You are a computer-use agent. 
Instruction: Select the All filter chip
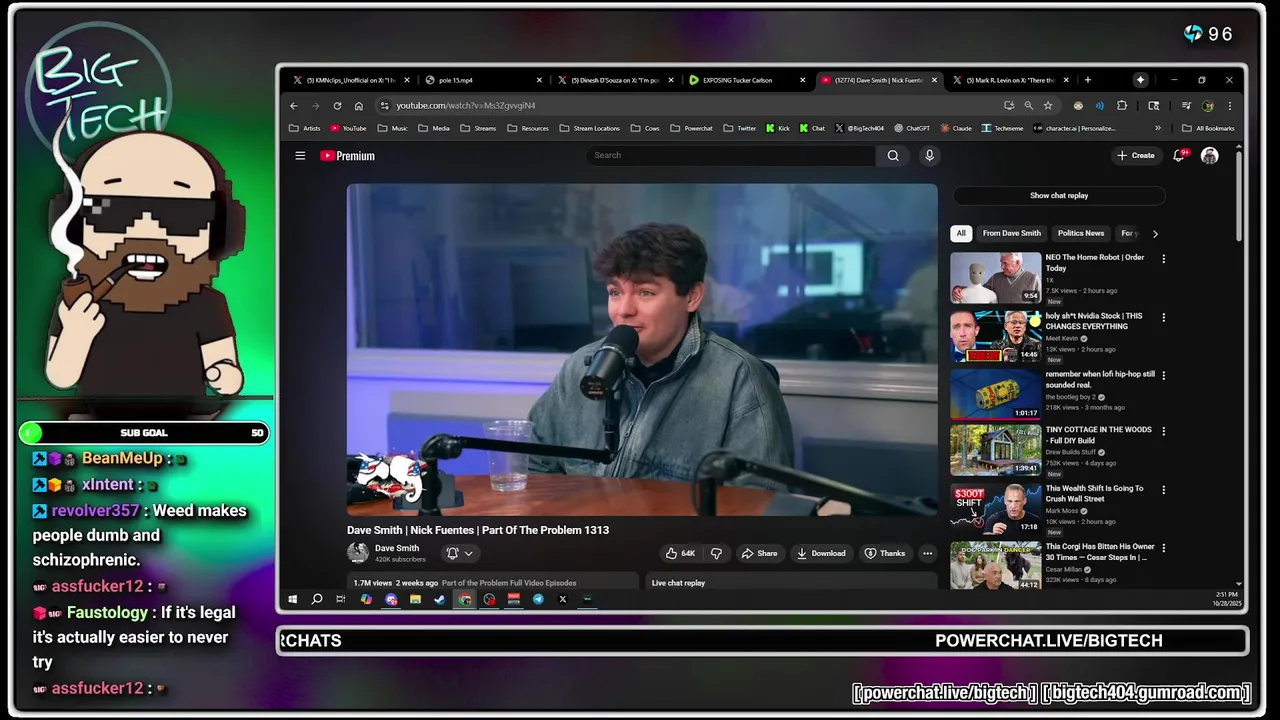click(961, 233)
